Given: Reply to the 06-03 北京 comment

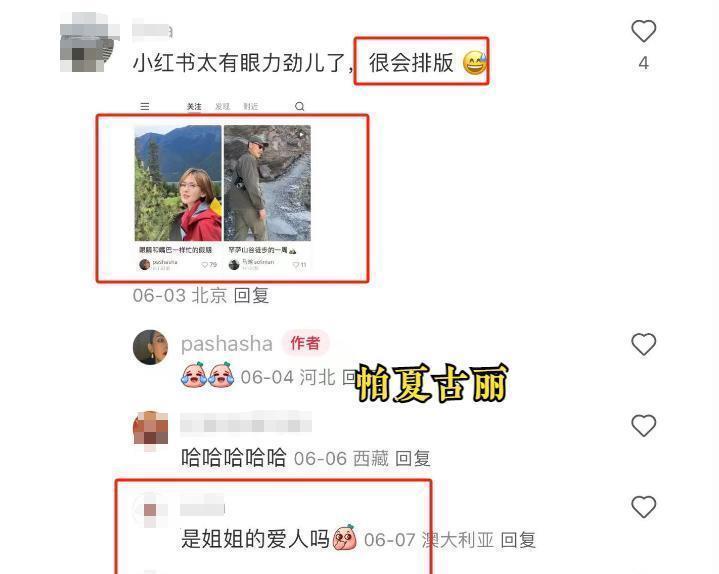Looking at the screenshot, I should pos(251,295).
